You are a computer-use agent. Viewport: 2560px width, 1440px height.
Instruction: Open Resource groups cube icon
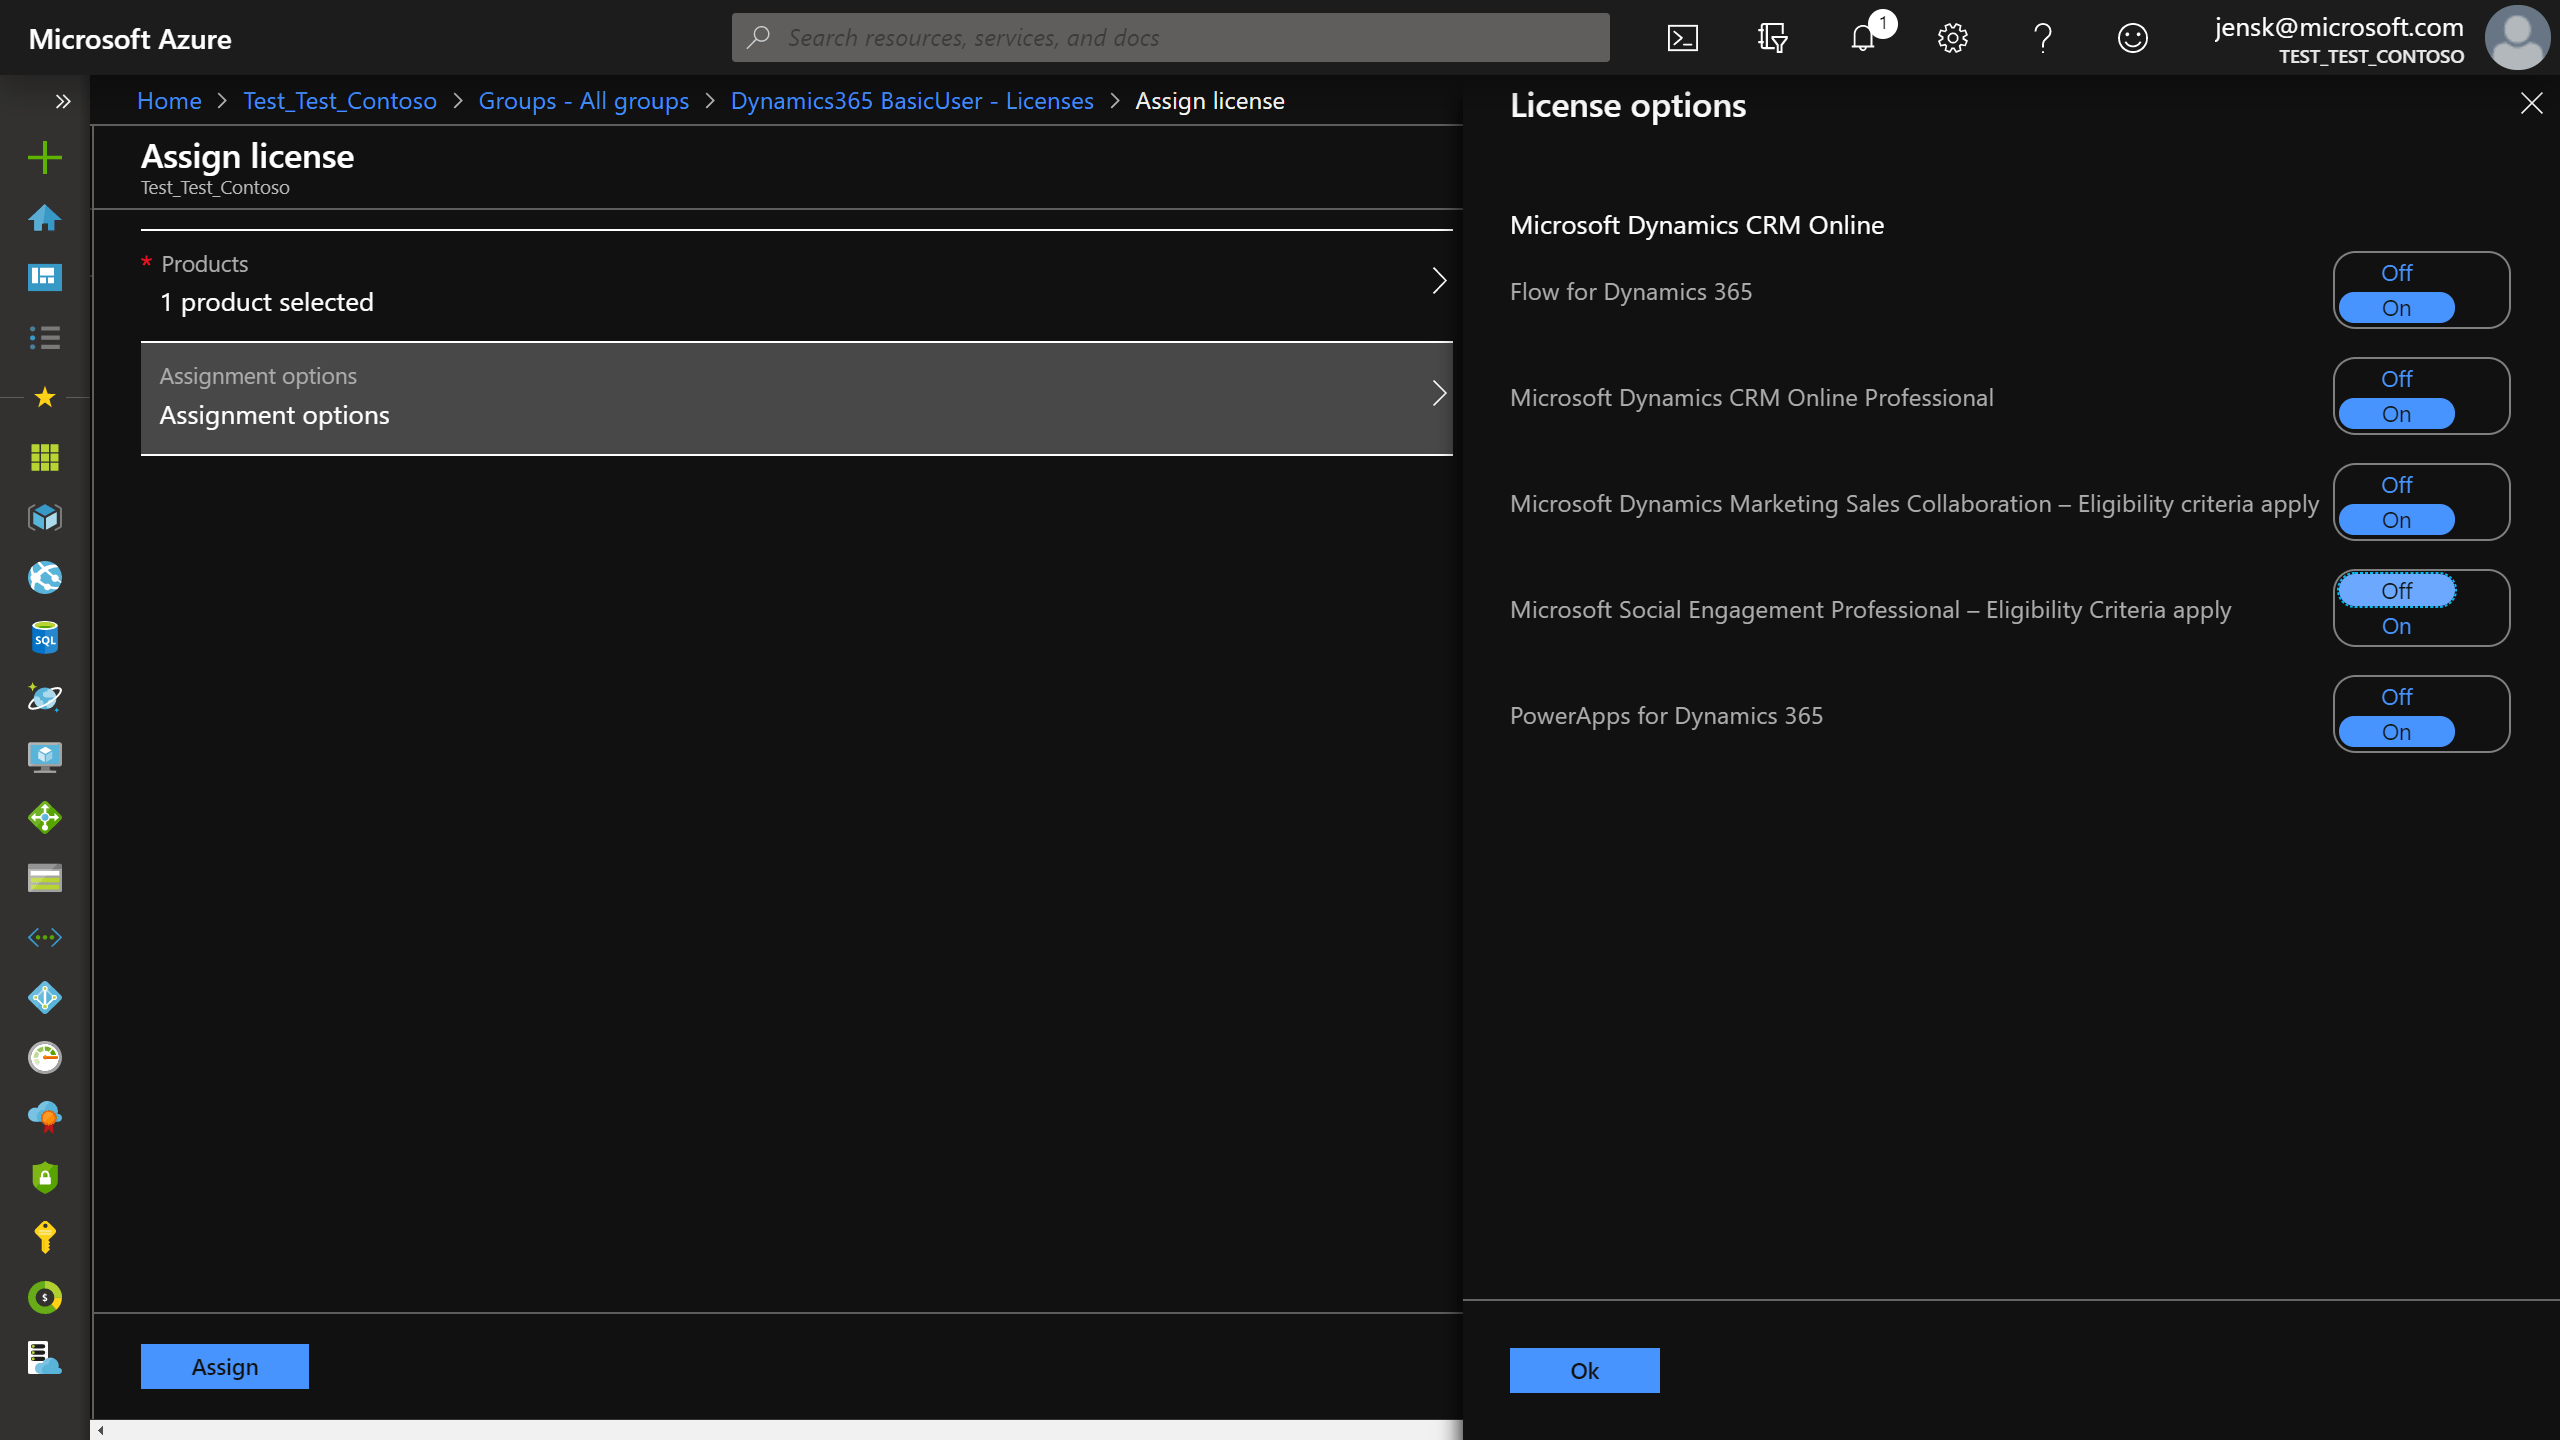point(45,517)
